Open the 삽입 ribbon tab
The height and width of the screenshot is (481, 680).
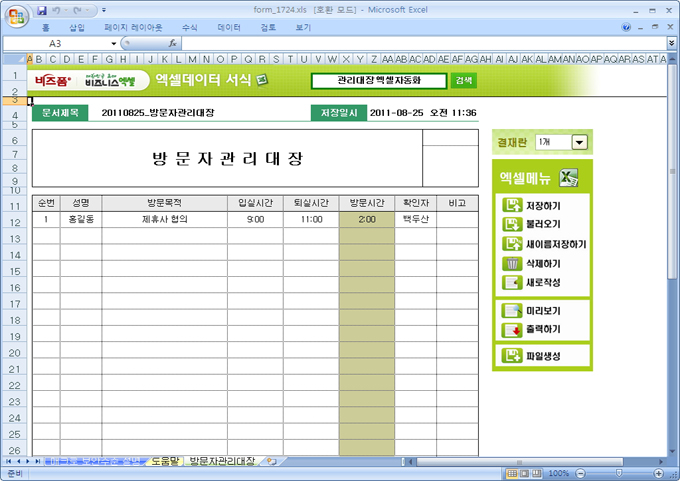[77, 28]
